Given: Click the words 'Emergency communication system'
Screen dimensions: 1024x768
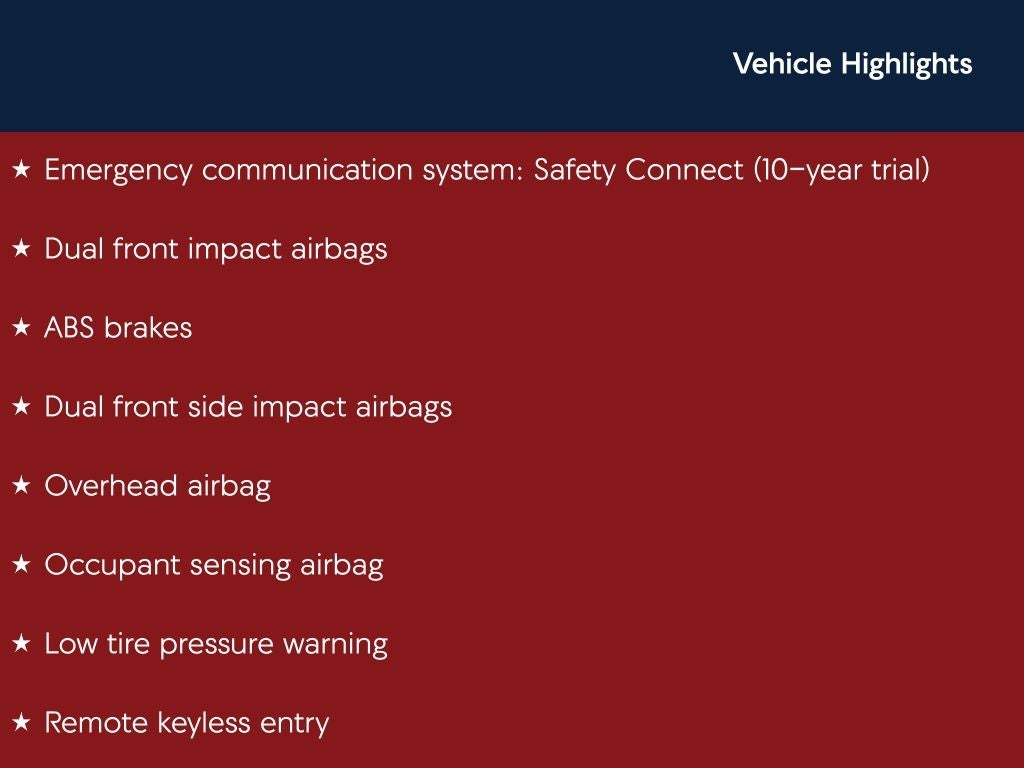Looking at the screenshot, I should [283, 170].
